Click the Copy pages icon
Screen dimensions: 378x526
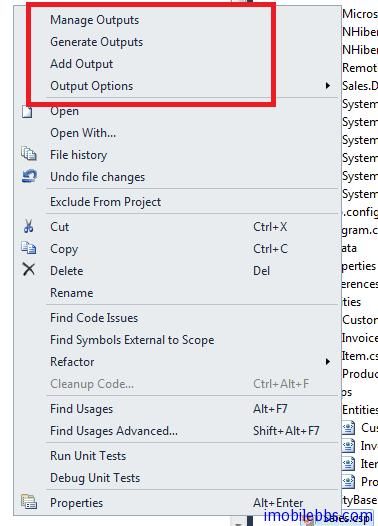[29, 248]
